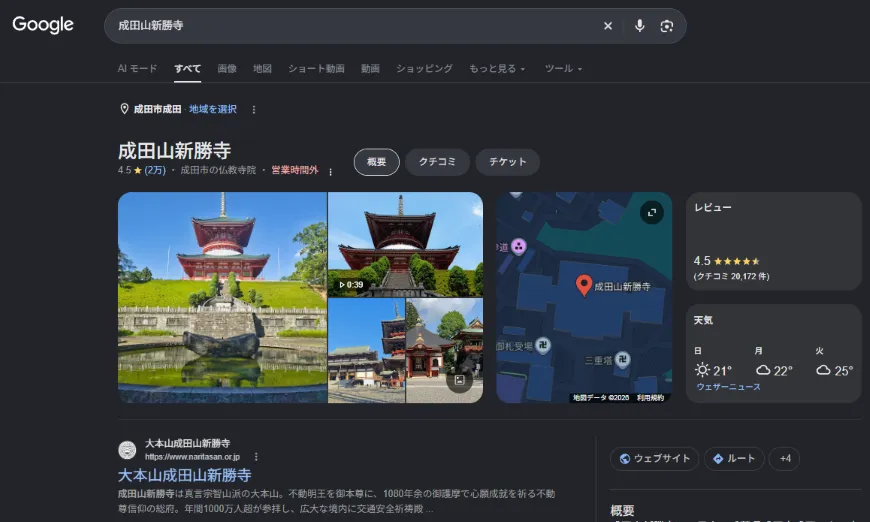Select the すべて tab
Screen dimensions: 870x522
[x=188, y=68]
